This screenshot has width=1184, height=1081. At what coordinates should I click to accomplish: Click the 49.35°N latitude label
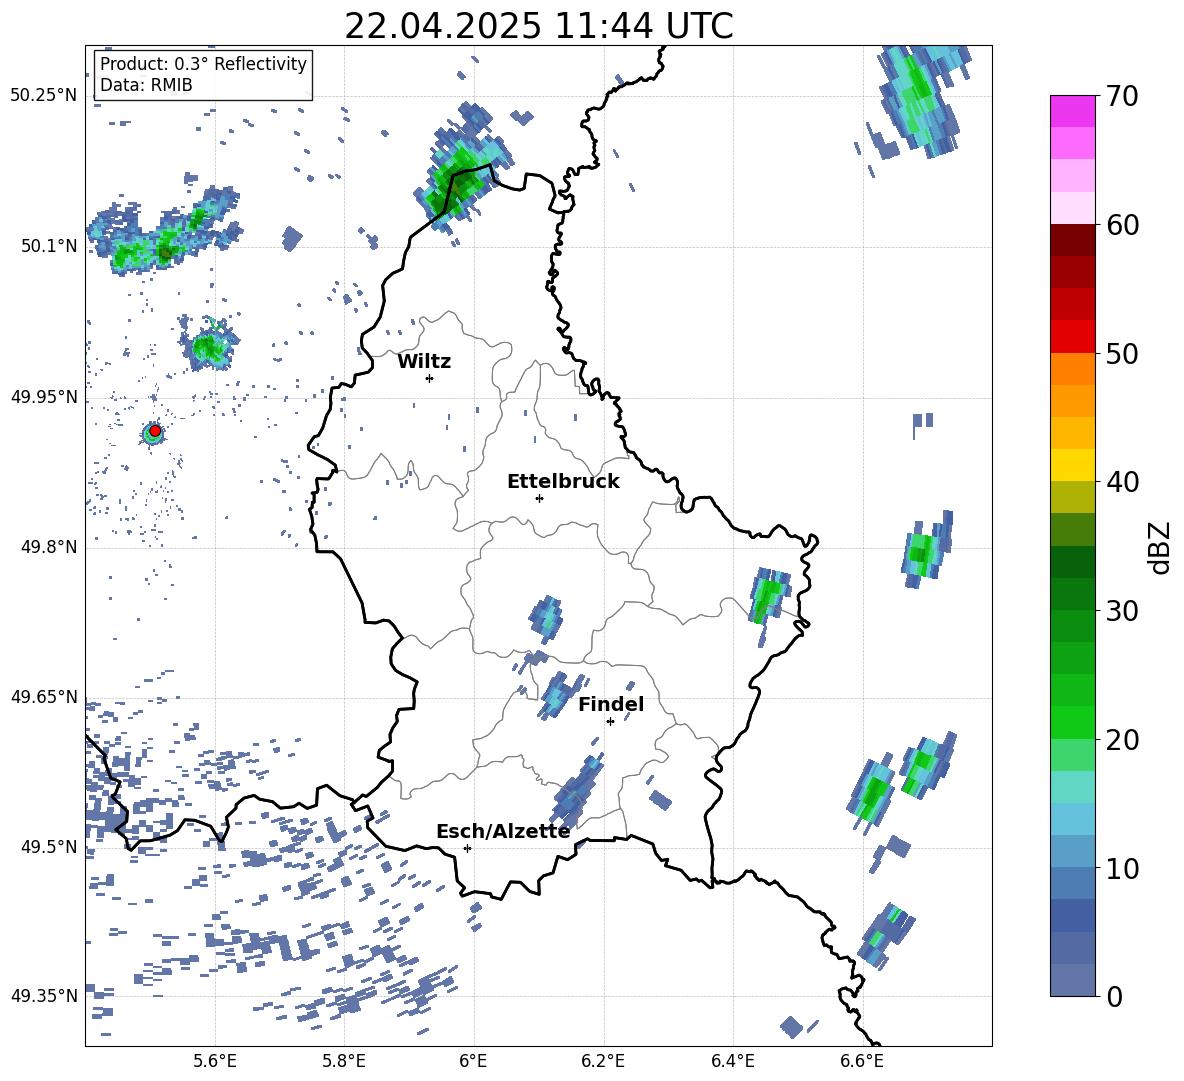click(44, 996)
